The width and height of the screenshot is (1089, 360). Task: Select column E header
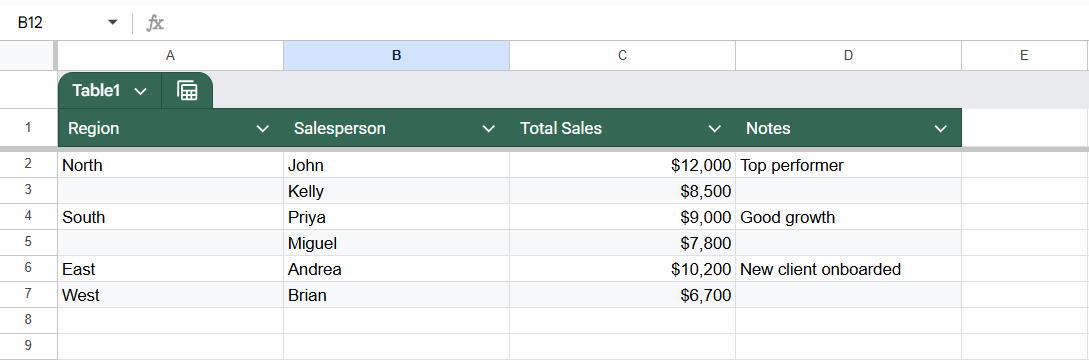(x=1025, y=56)
